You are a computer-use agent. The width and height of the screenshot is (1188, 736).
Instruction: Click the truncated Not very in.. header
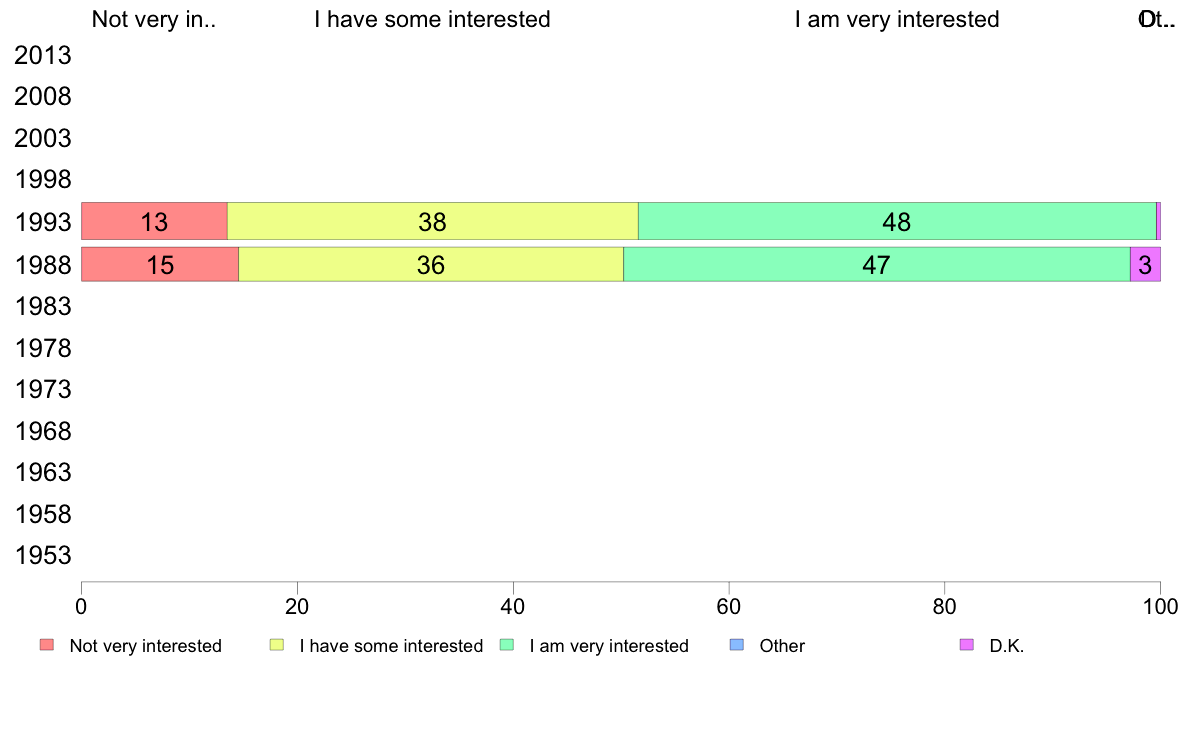pos(154,19)
